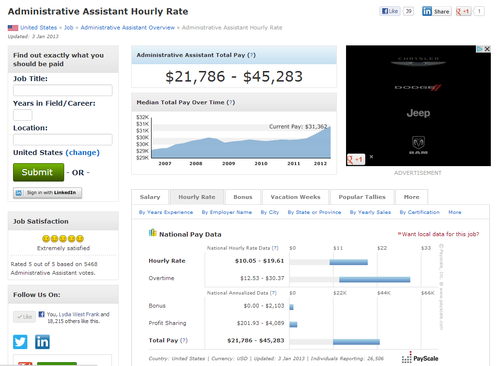Switch to the Salary tab
The image size is (500, 366).
150,197
